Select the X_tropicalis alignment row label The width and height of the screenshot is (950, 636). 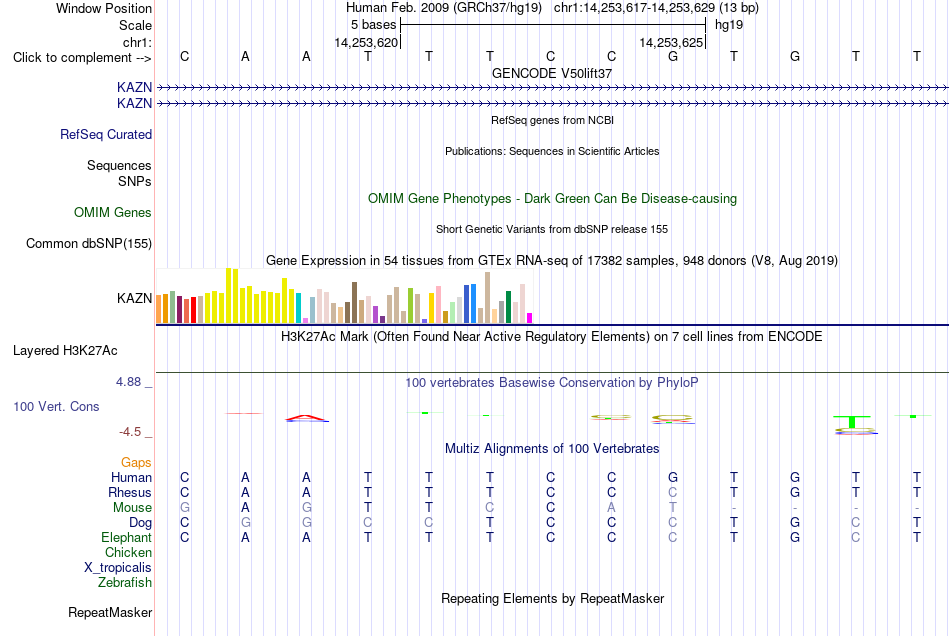pos(118,568)
